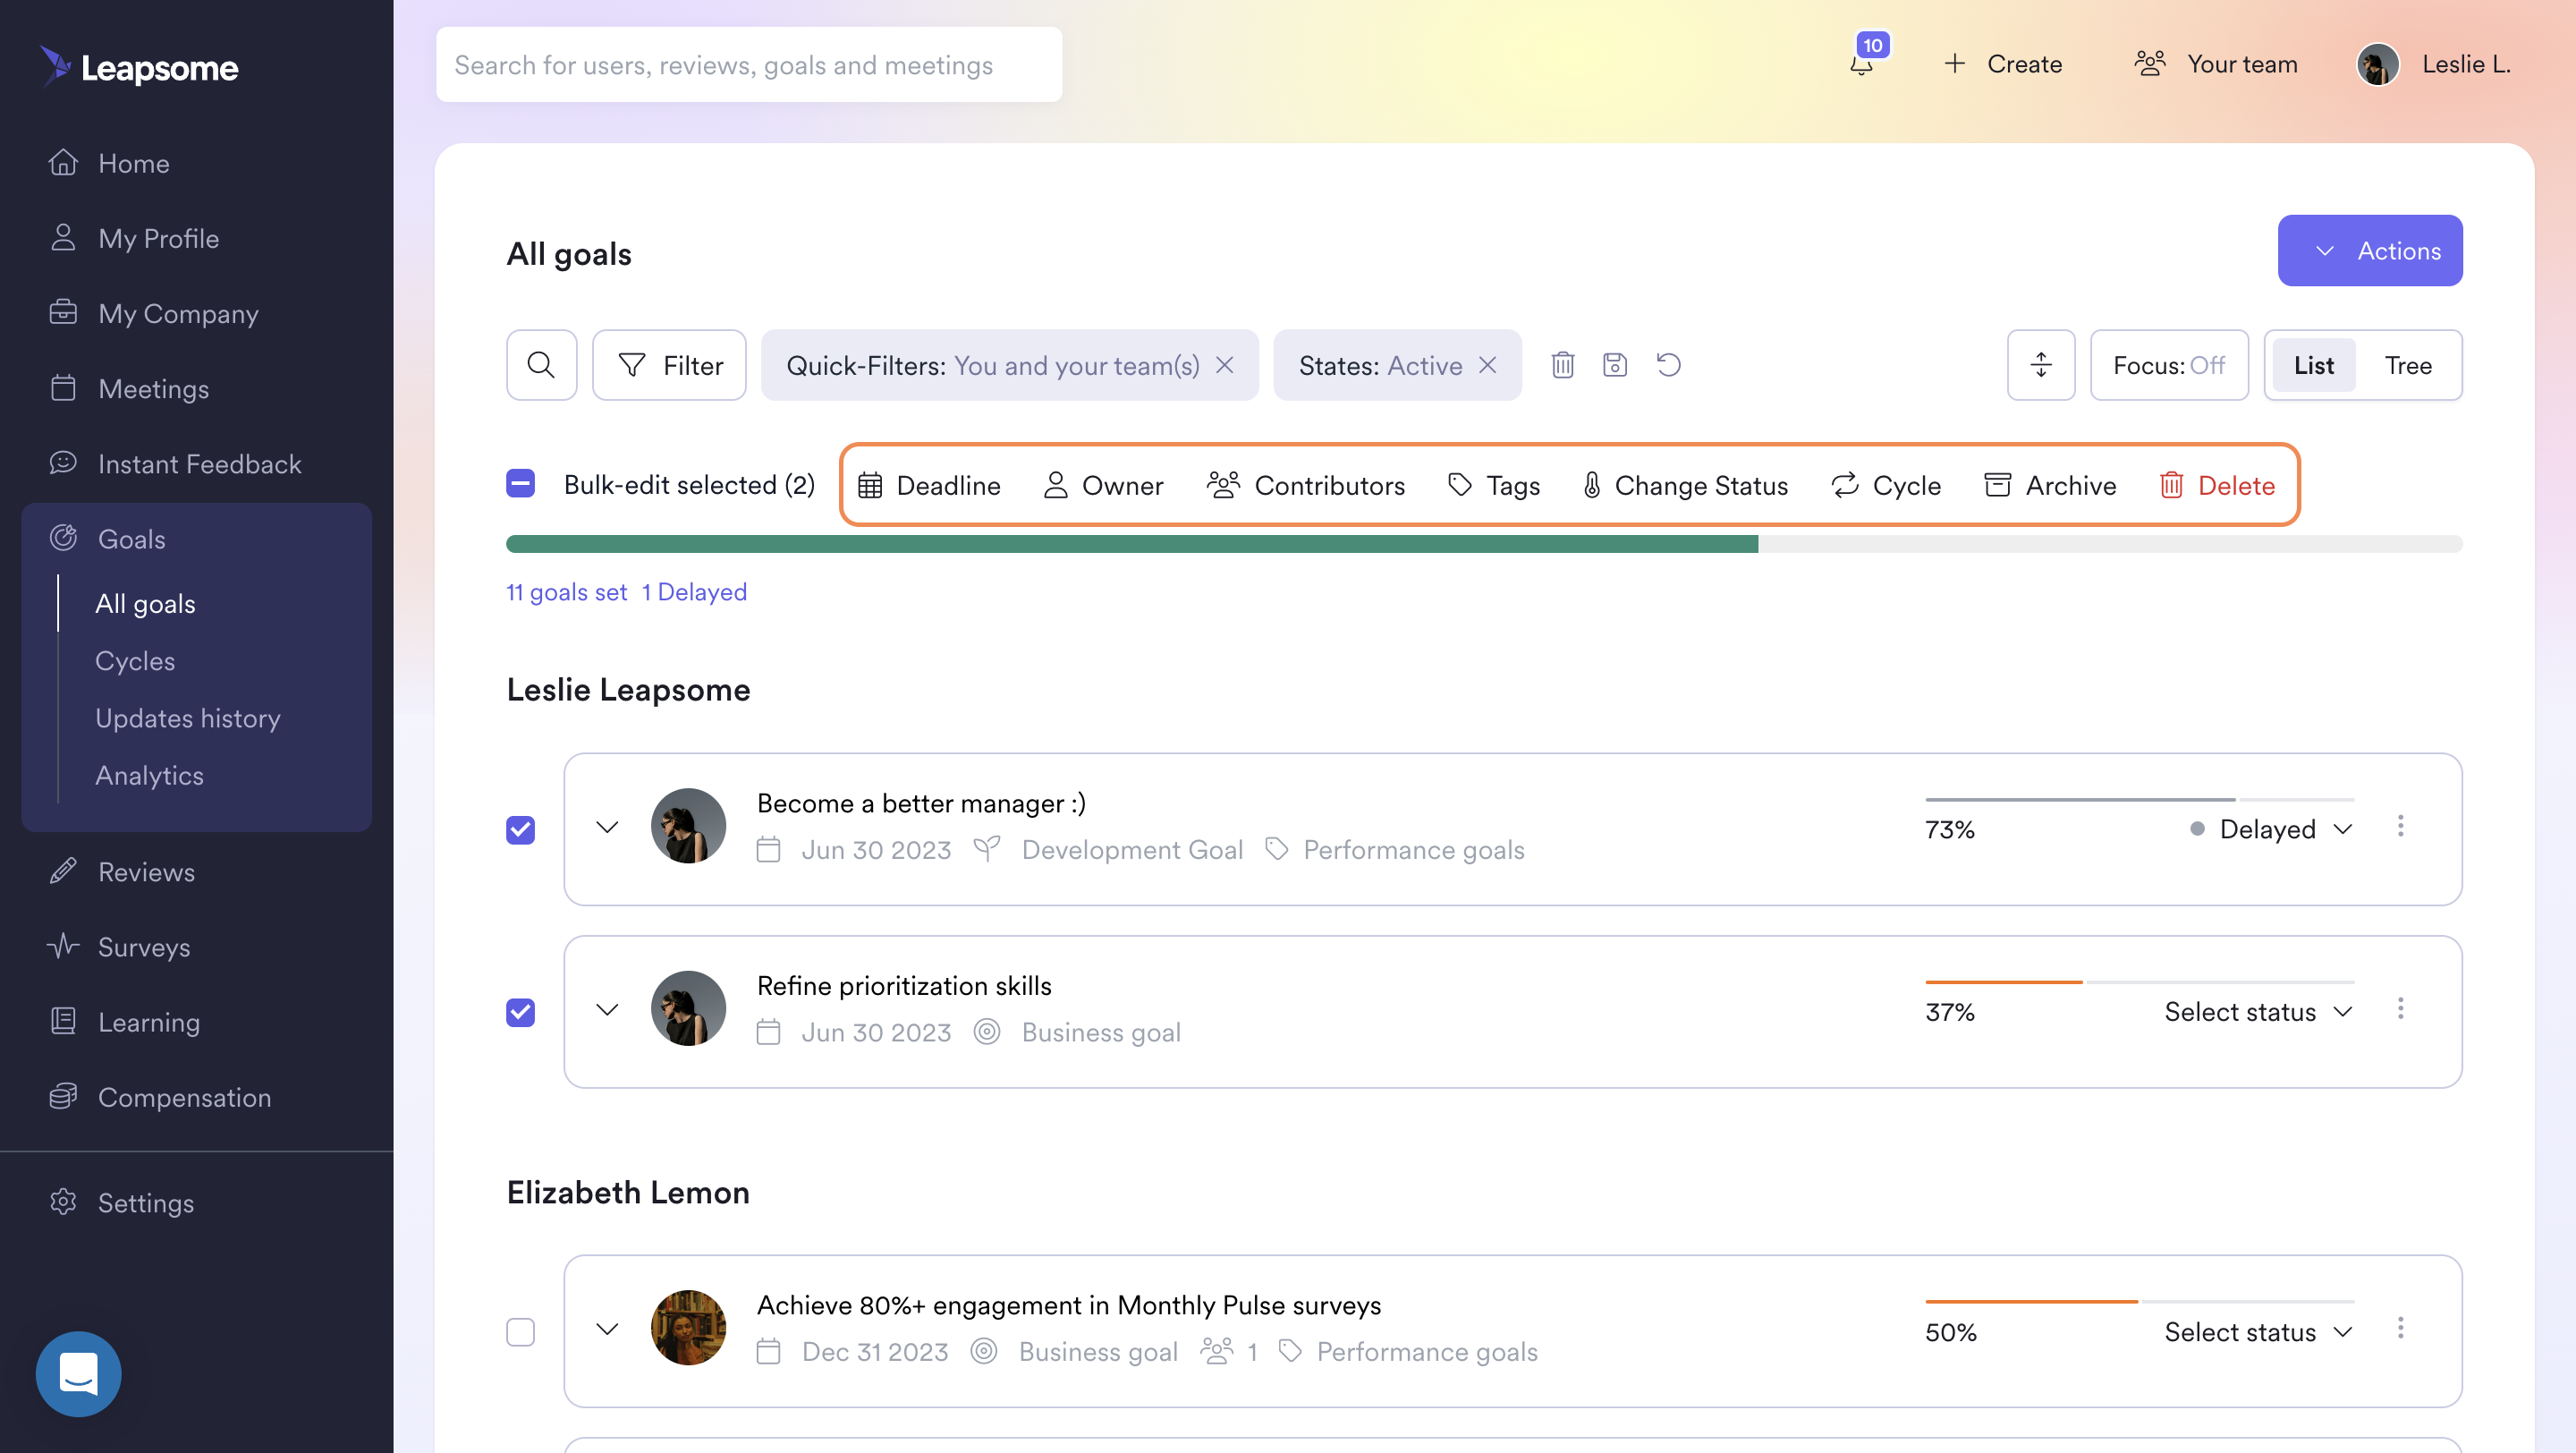Viewport: 2576px width, 1453px height.
Task: Open Your team
Action: 2216,64
